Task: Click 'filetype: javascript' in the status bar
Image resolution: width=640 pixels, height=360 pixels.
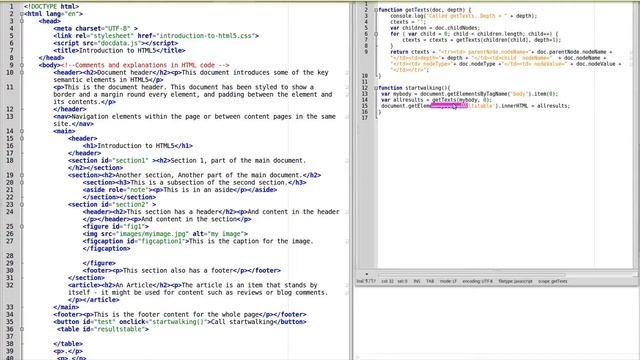Action: coord(516,282)
